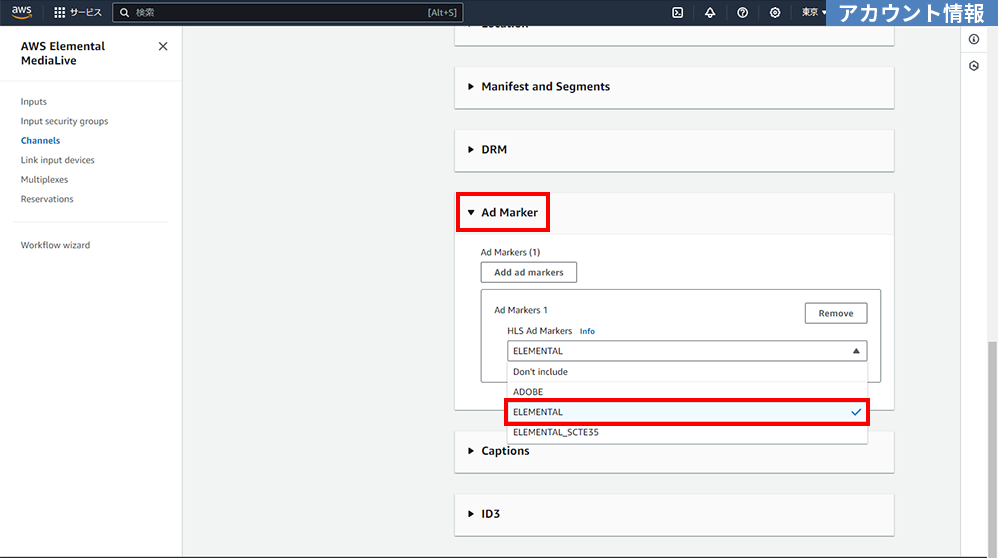This screenshot has height=558, width=998.
Task: Open the Channels page
Action: tap(40, 141)
